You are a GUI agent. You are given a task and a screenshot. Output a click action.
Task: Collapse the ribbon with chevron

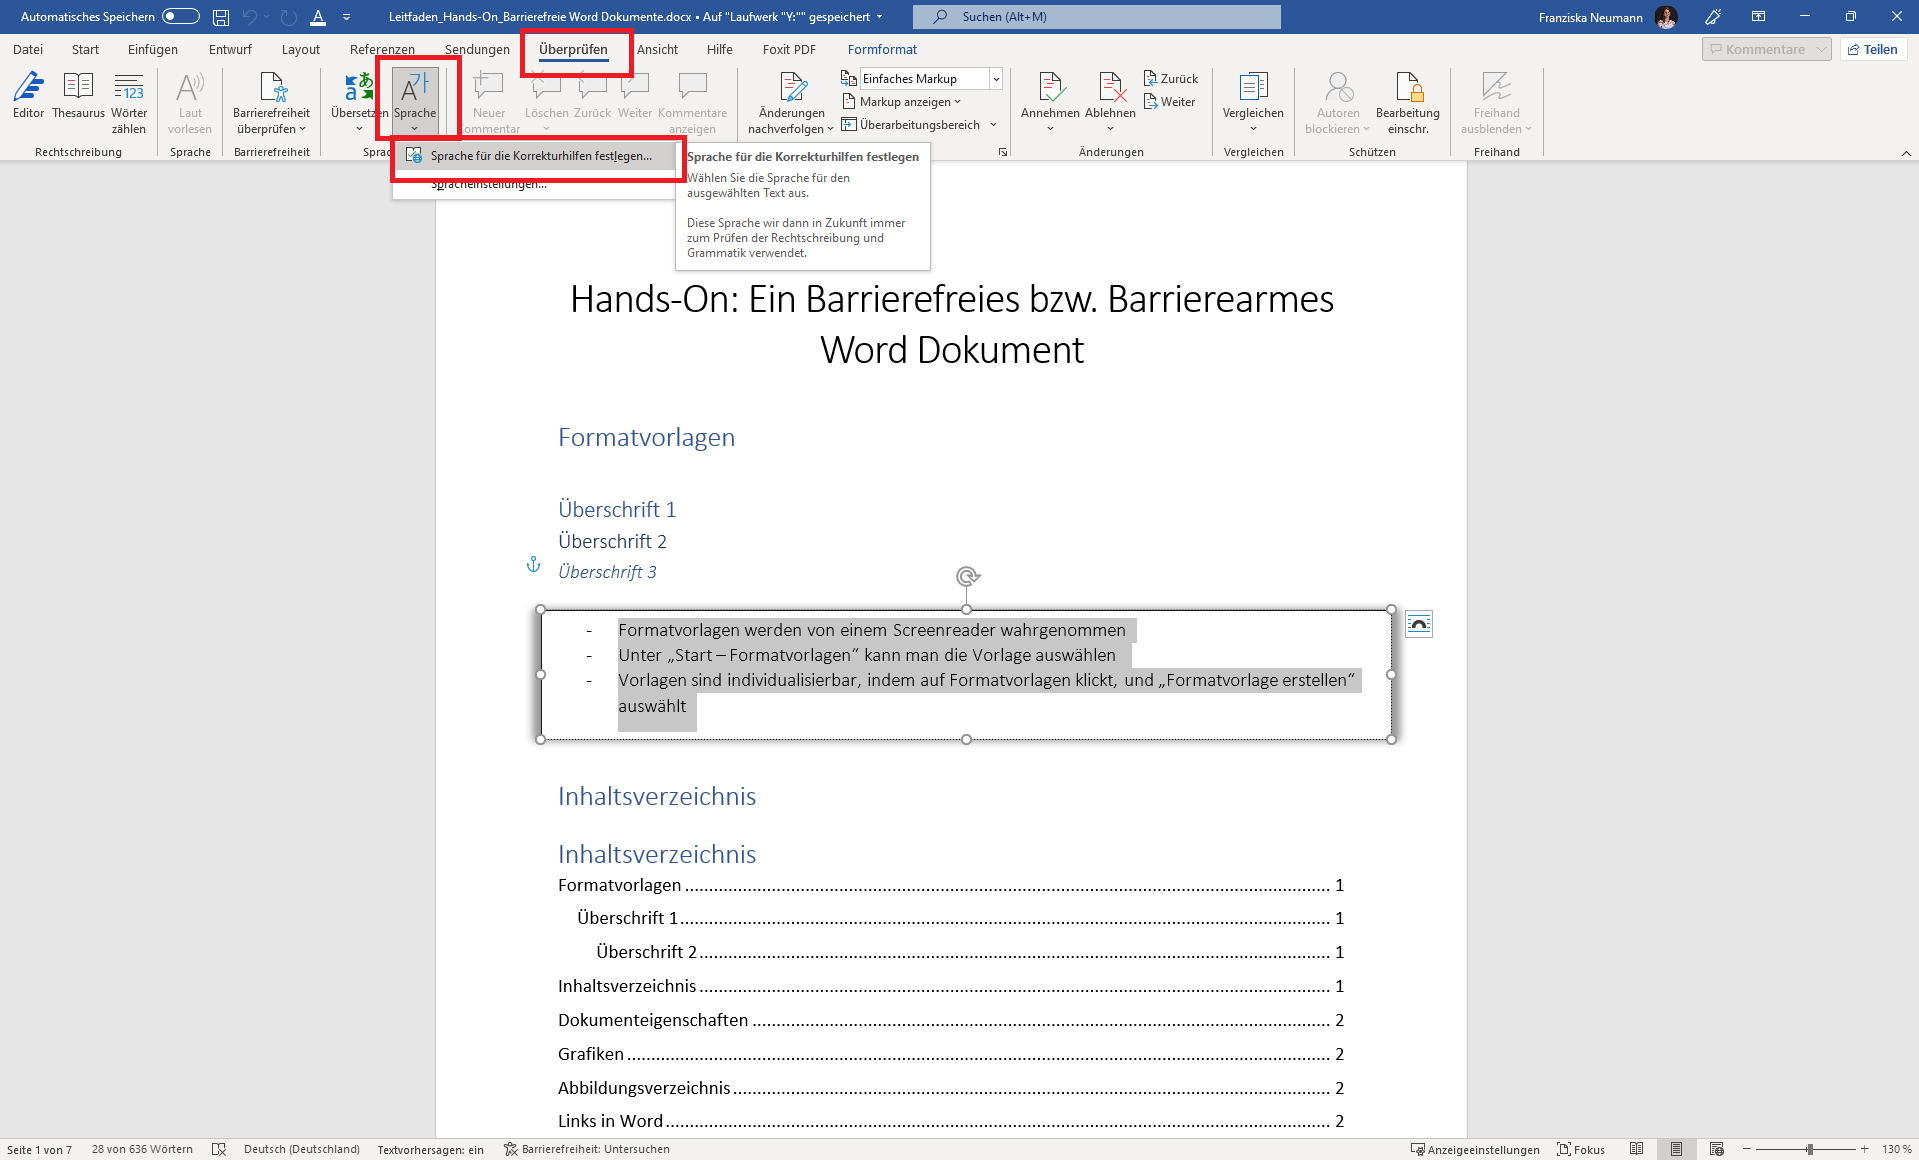(x=1906, y=153)
